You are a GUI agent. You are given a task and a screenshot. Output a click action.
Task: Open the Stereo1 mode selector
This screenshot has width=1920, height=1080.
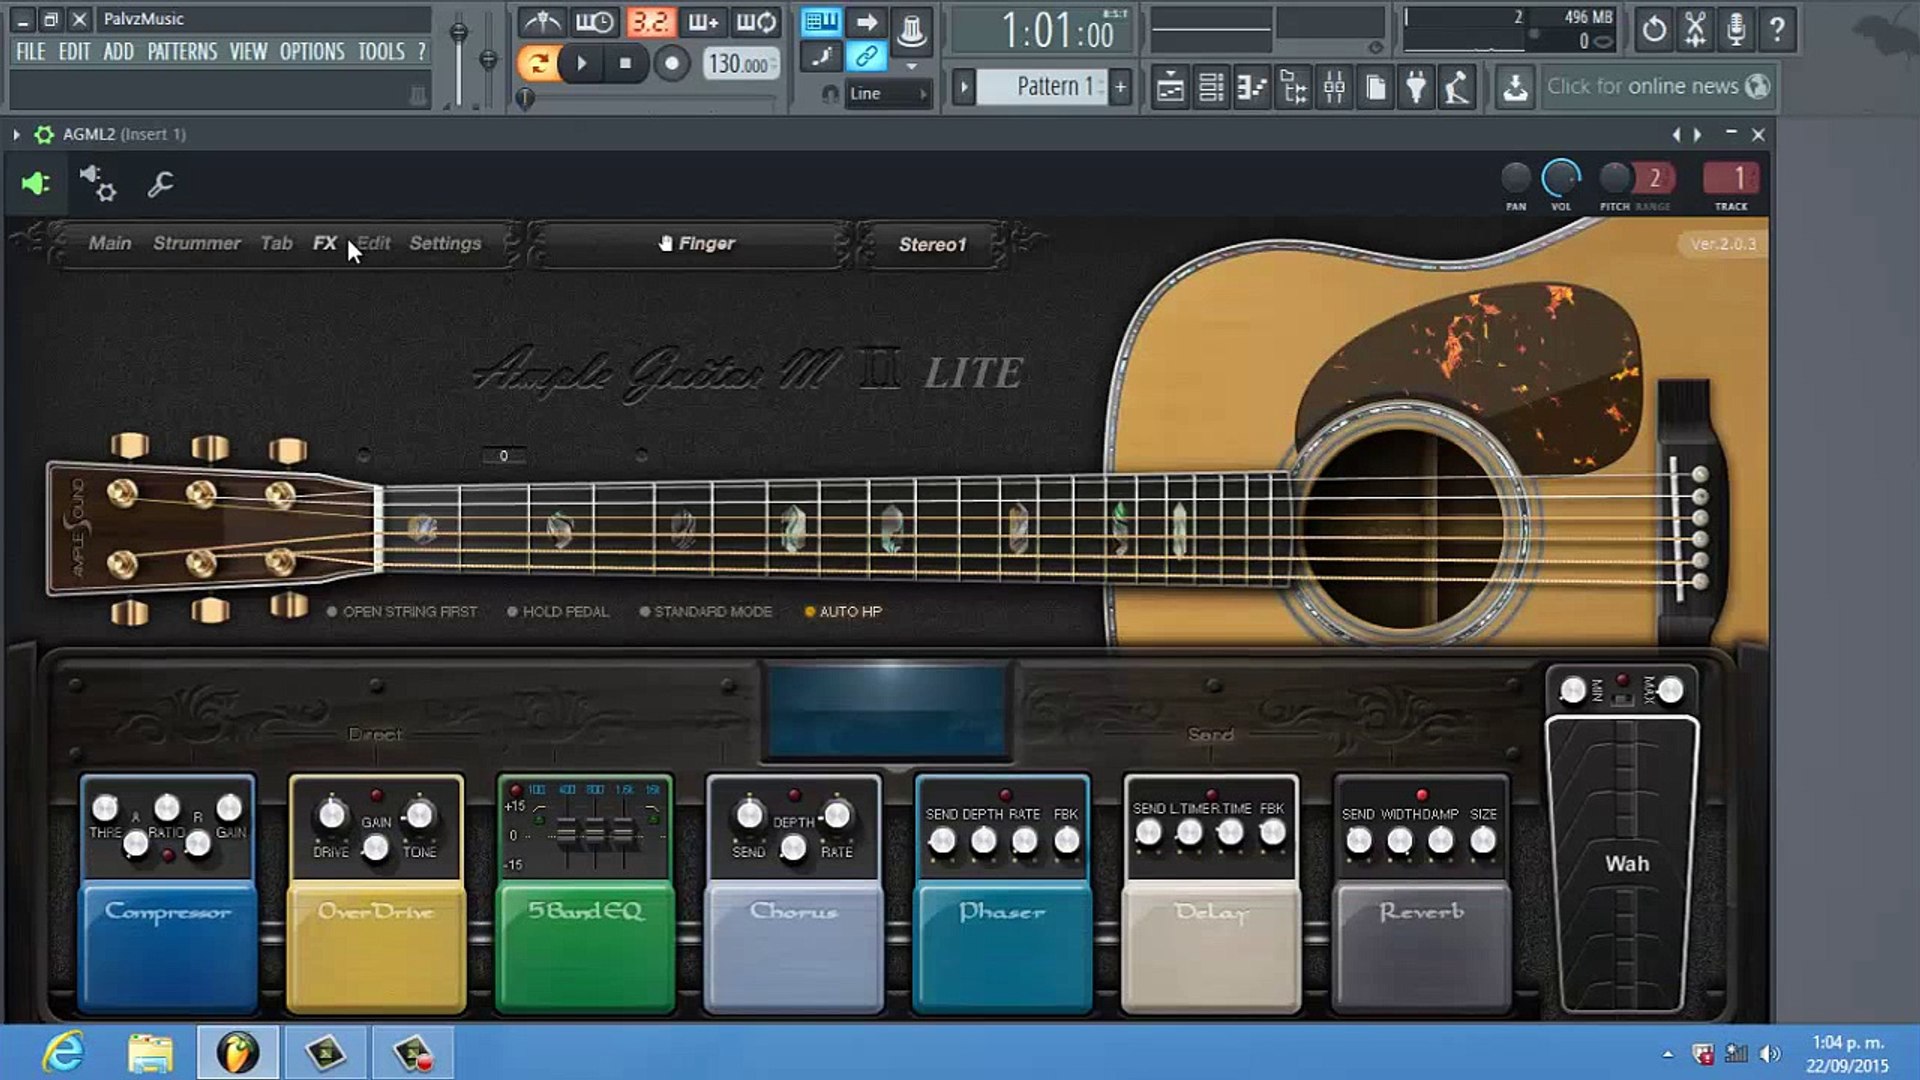(932, 245)
